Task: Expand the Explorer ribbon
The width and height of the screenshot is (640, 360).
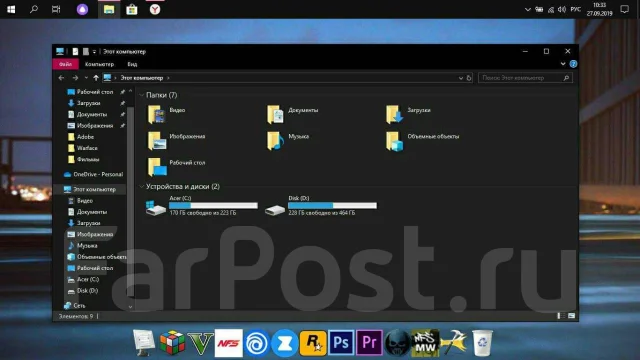Action: [563, 64]
